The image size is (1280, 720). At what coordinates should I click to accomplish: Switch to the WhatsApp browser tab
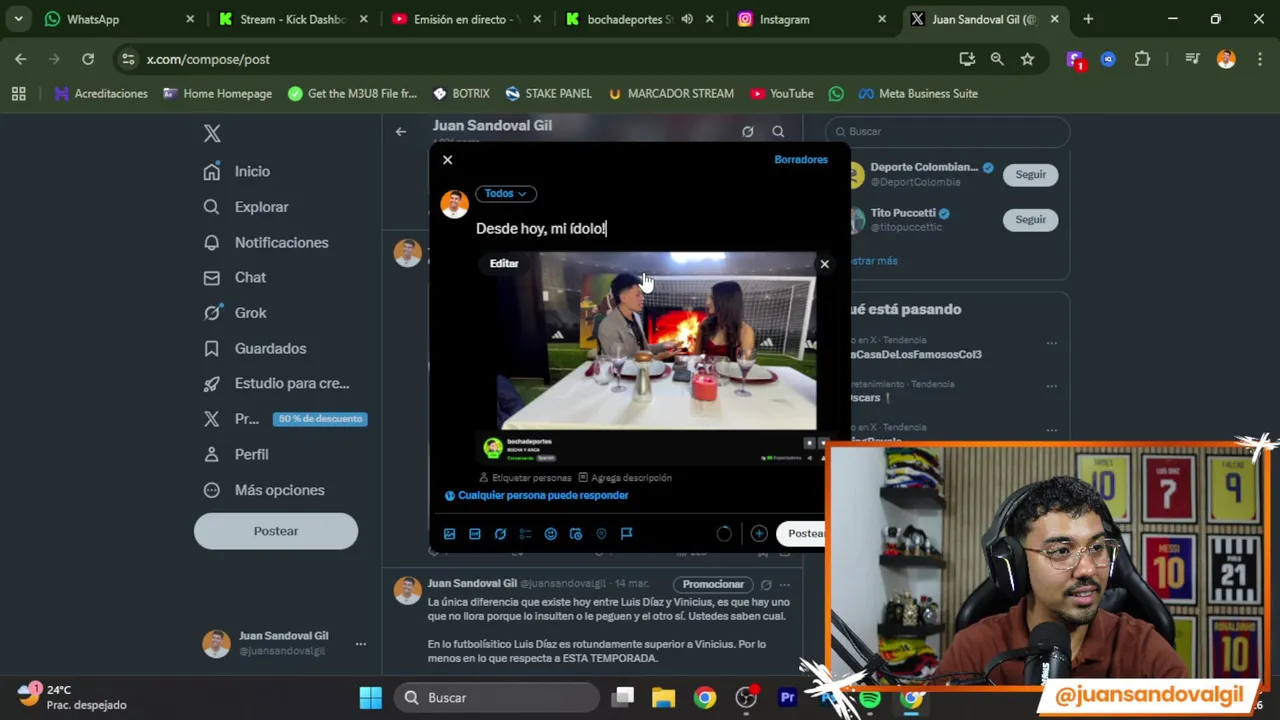click(x=118, y=19)
